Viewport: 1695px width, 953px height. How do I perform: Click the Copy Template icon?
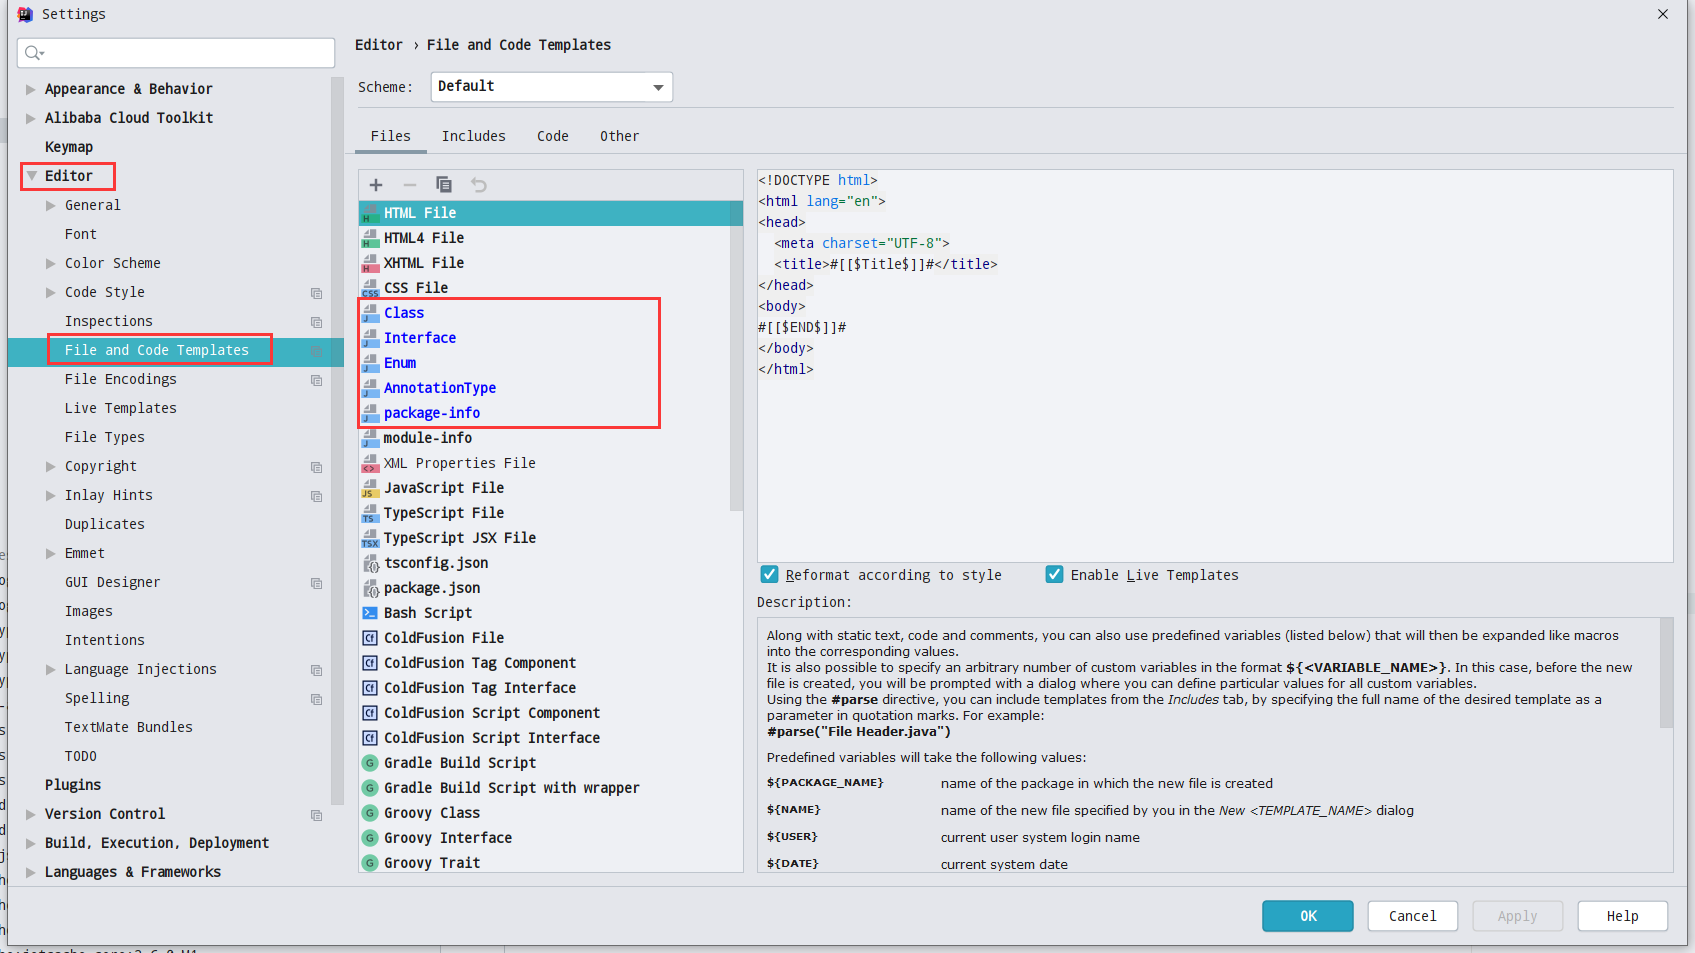pyautogui.click(x=444, y=185)
